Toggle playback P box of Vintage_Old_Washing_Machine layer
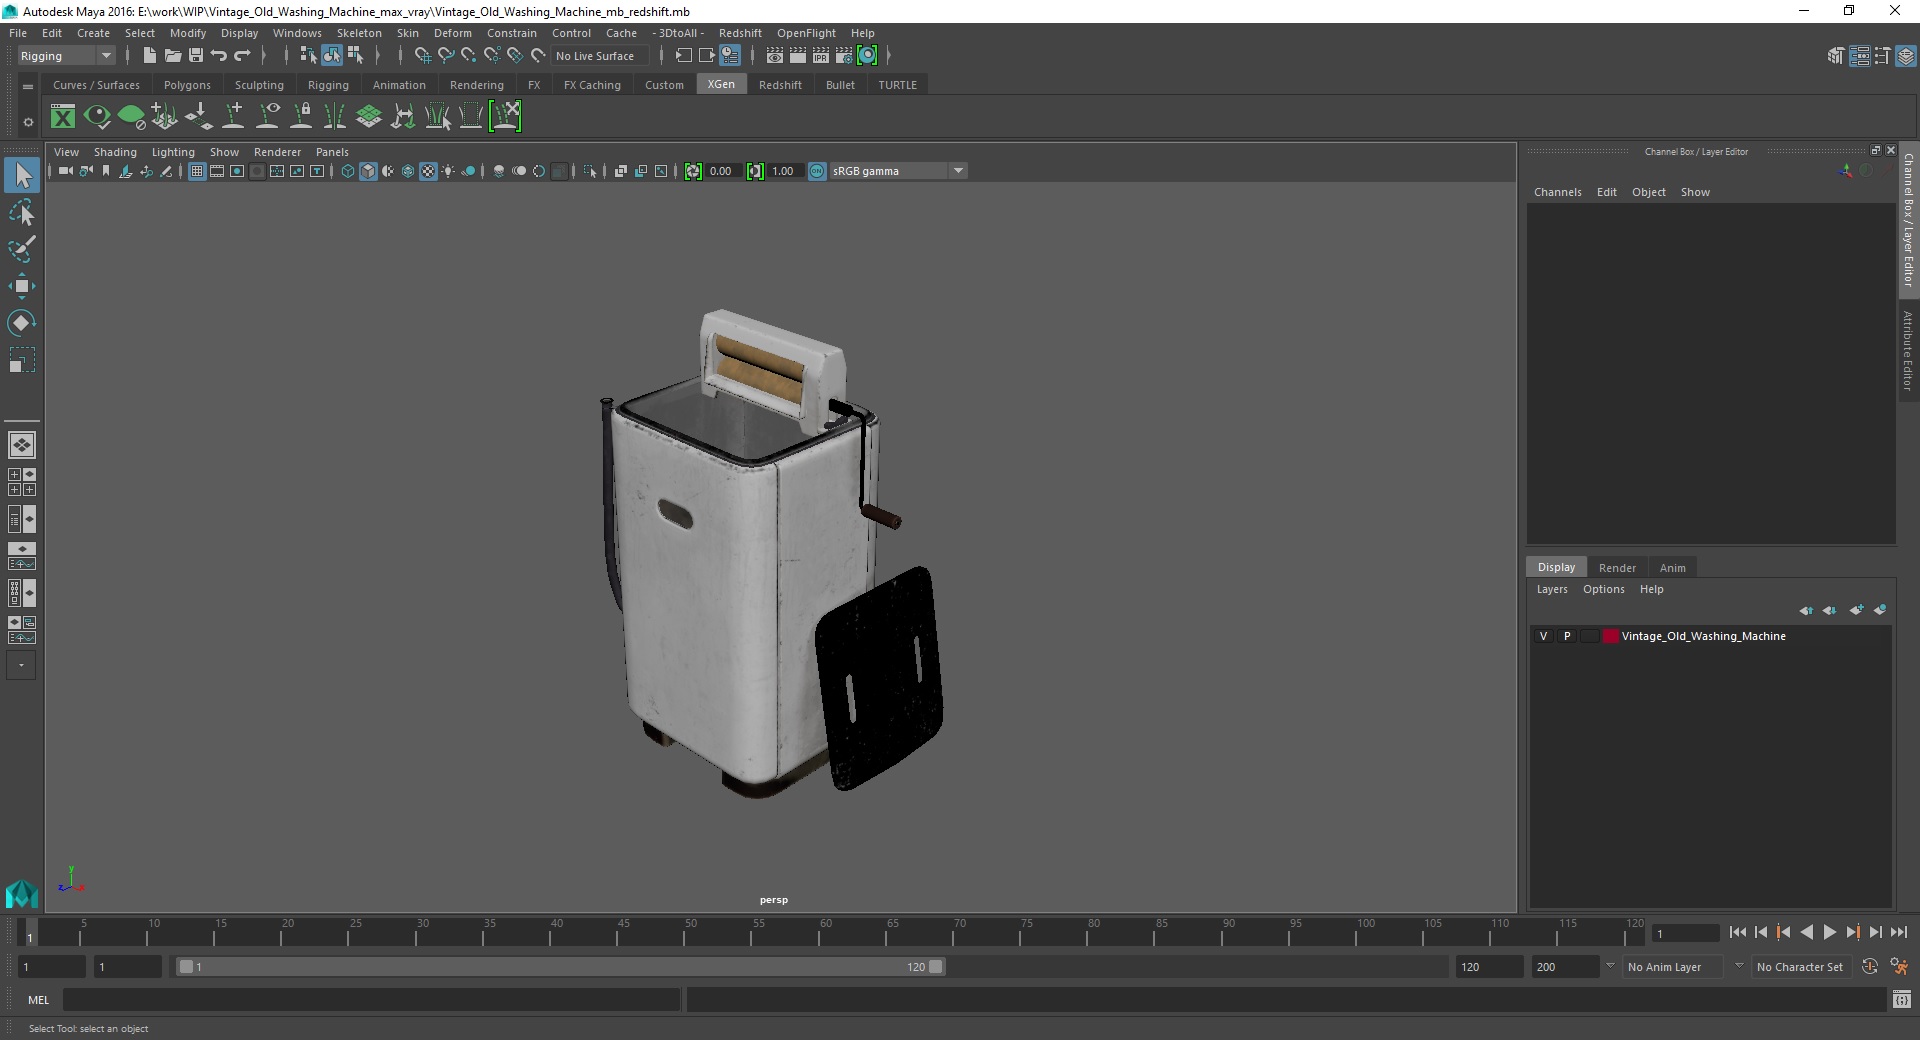Viewport: 1920px width, 1040px height. pos(1567,636)
